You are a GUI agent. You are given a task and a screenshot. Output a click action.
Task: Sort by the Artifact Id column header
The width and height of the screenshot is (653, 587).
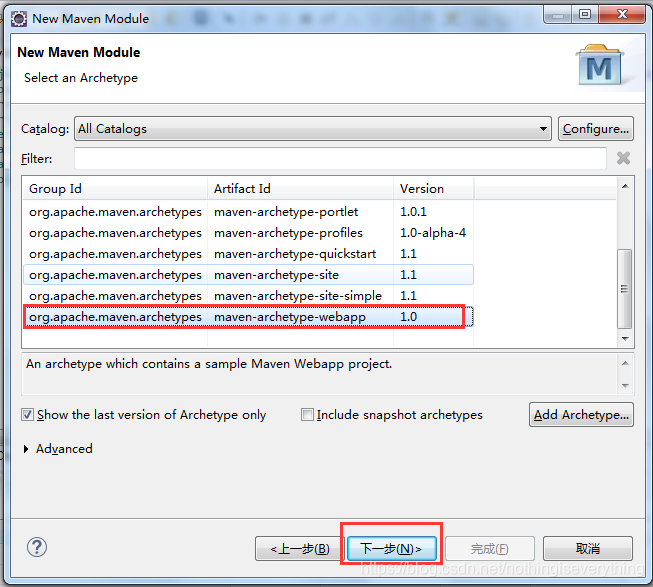click(300, 189)
